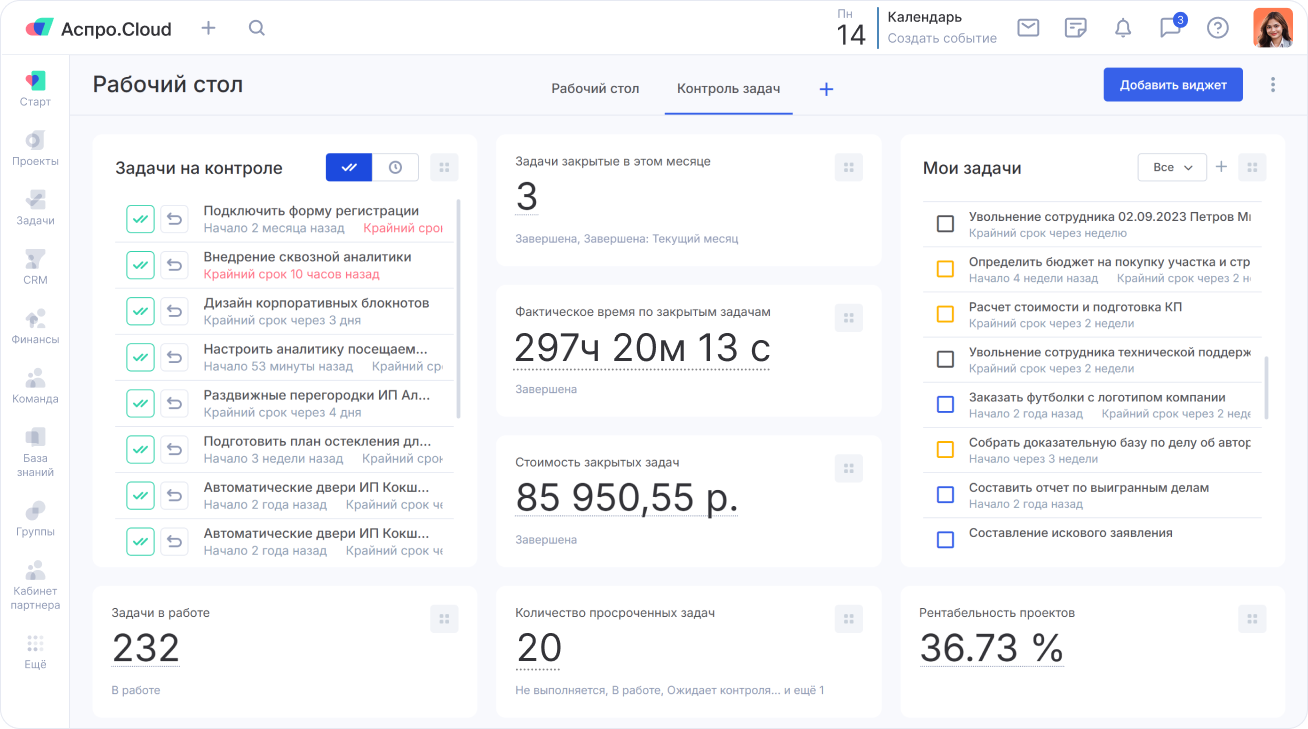Image resolution: width=1308 pixels, height=729 pixels.
Task: Check the 'Заказать футболки с логотипом компании' checkbox
Action: coord(945,405)
